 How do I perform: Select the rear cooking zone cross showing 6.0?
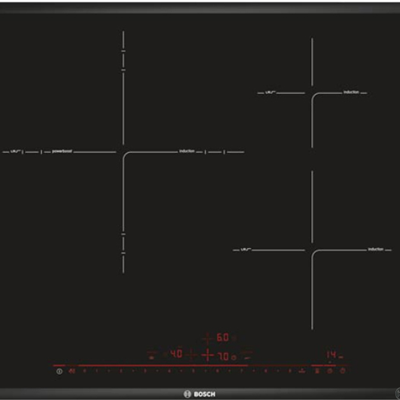[208, 338]
